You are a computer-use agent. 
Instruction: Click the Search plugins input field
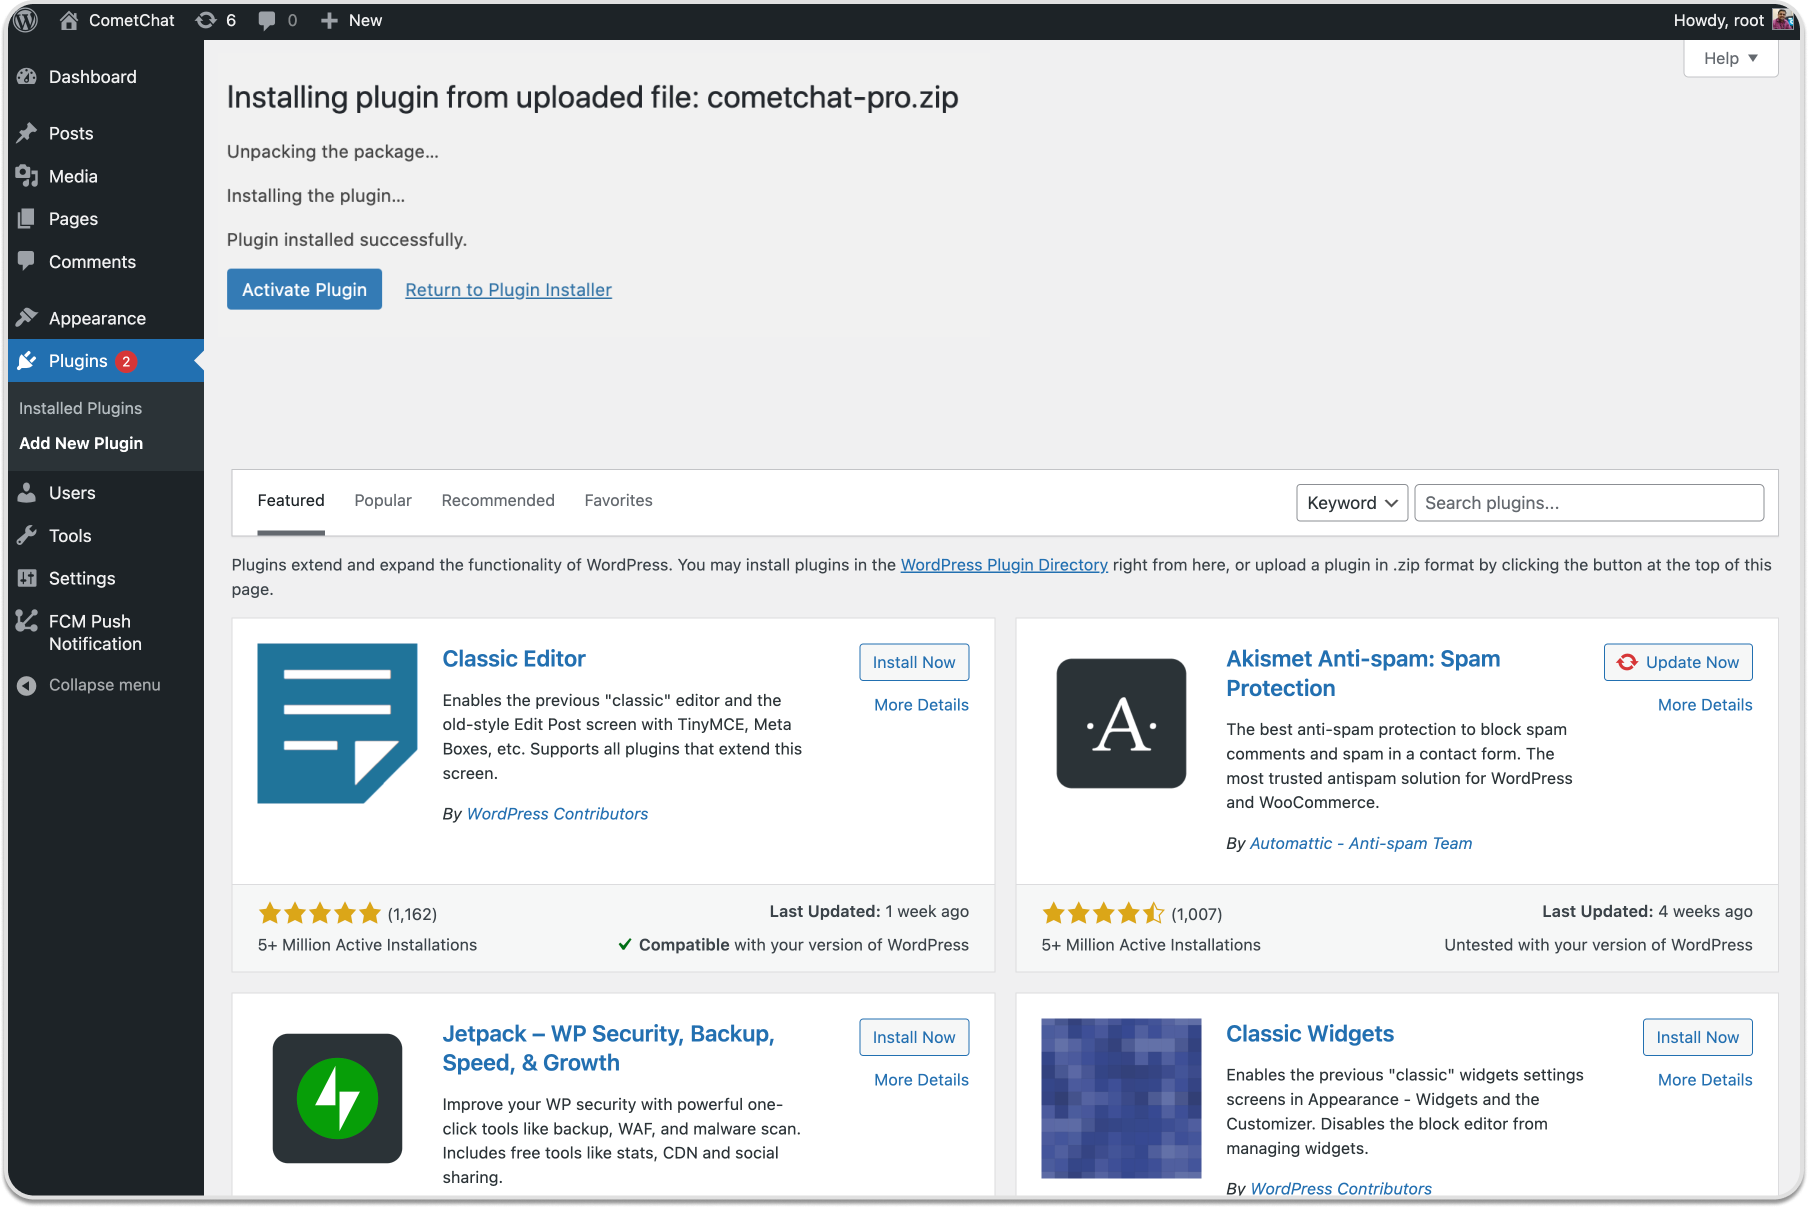pos(1588,503)
